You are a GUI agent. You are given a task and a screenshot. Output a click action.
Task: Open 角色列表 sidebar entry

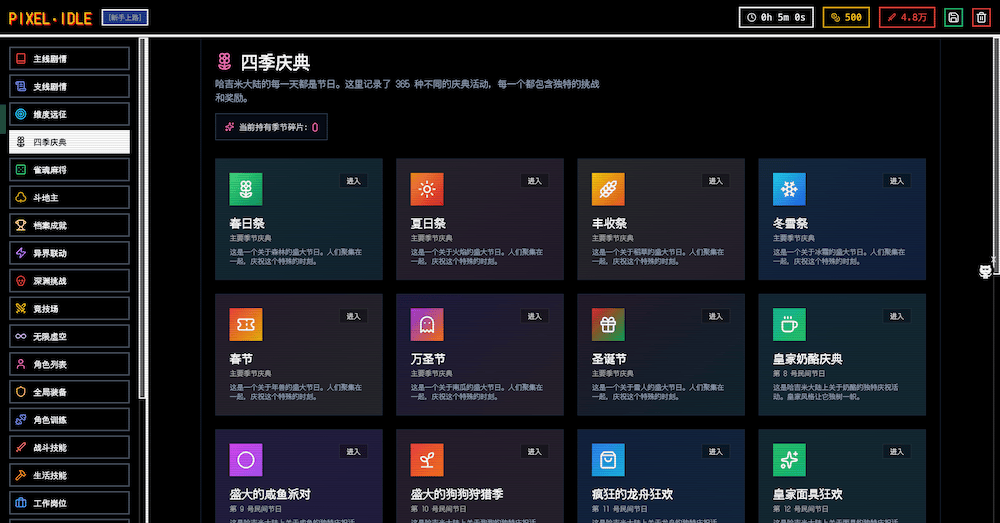(69, 364)
